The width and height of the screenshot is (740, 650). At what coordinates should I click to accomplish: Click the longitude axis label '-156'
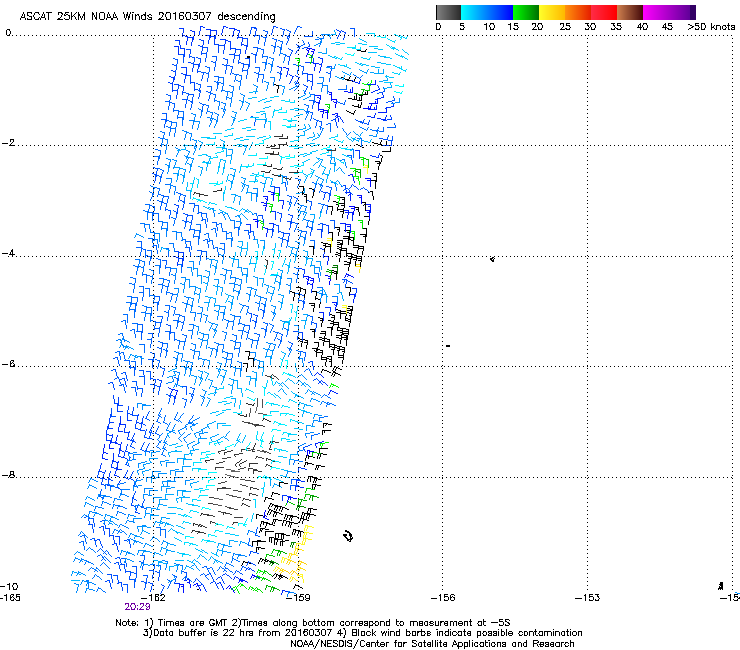(x=443, y=598)
